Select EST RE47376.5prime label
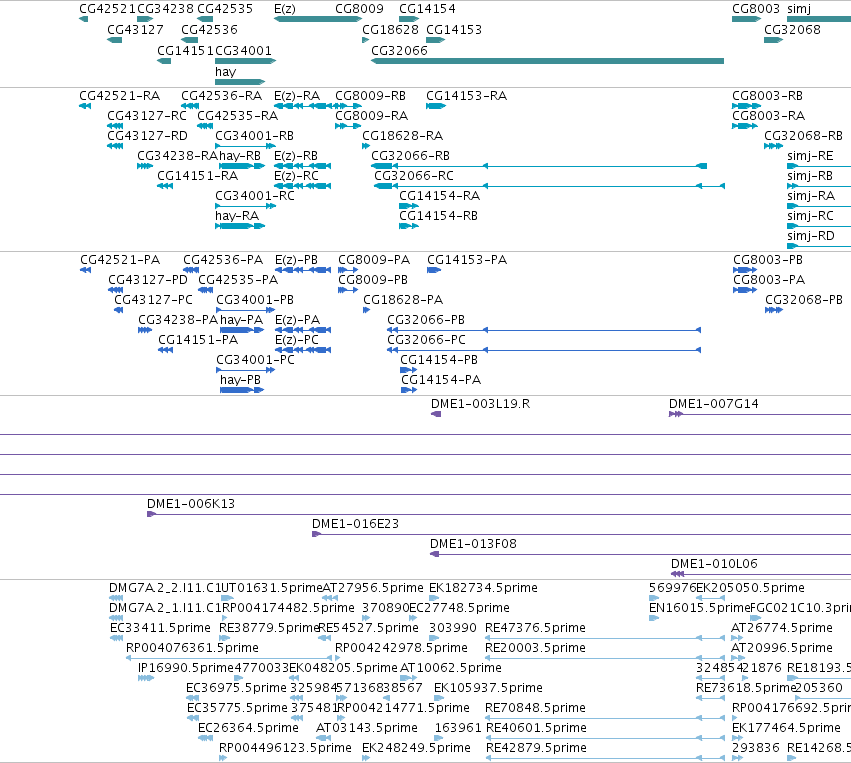The width and height of the screenshot is (851, 763). pyautogui.click(x=535, y=628)
